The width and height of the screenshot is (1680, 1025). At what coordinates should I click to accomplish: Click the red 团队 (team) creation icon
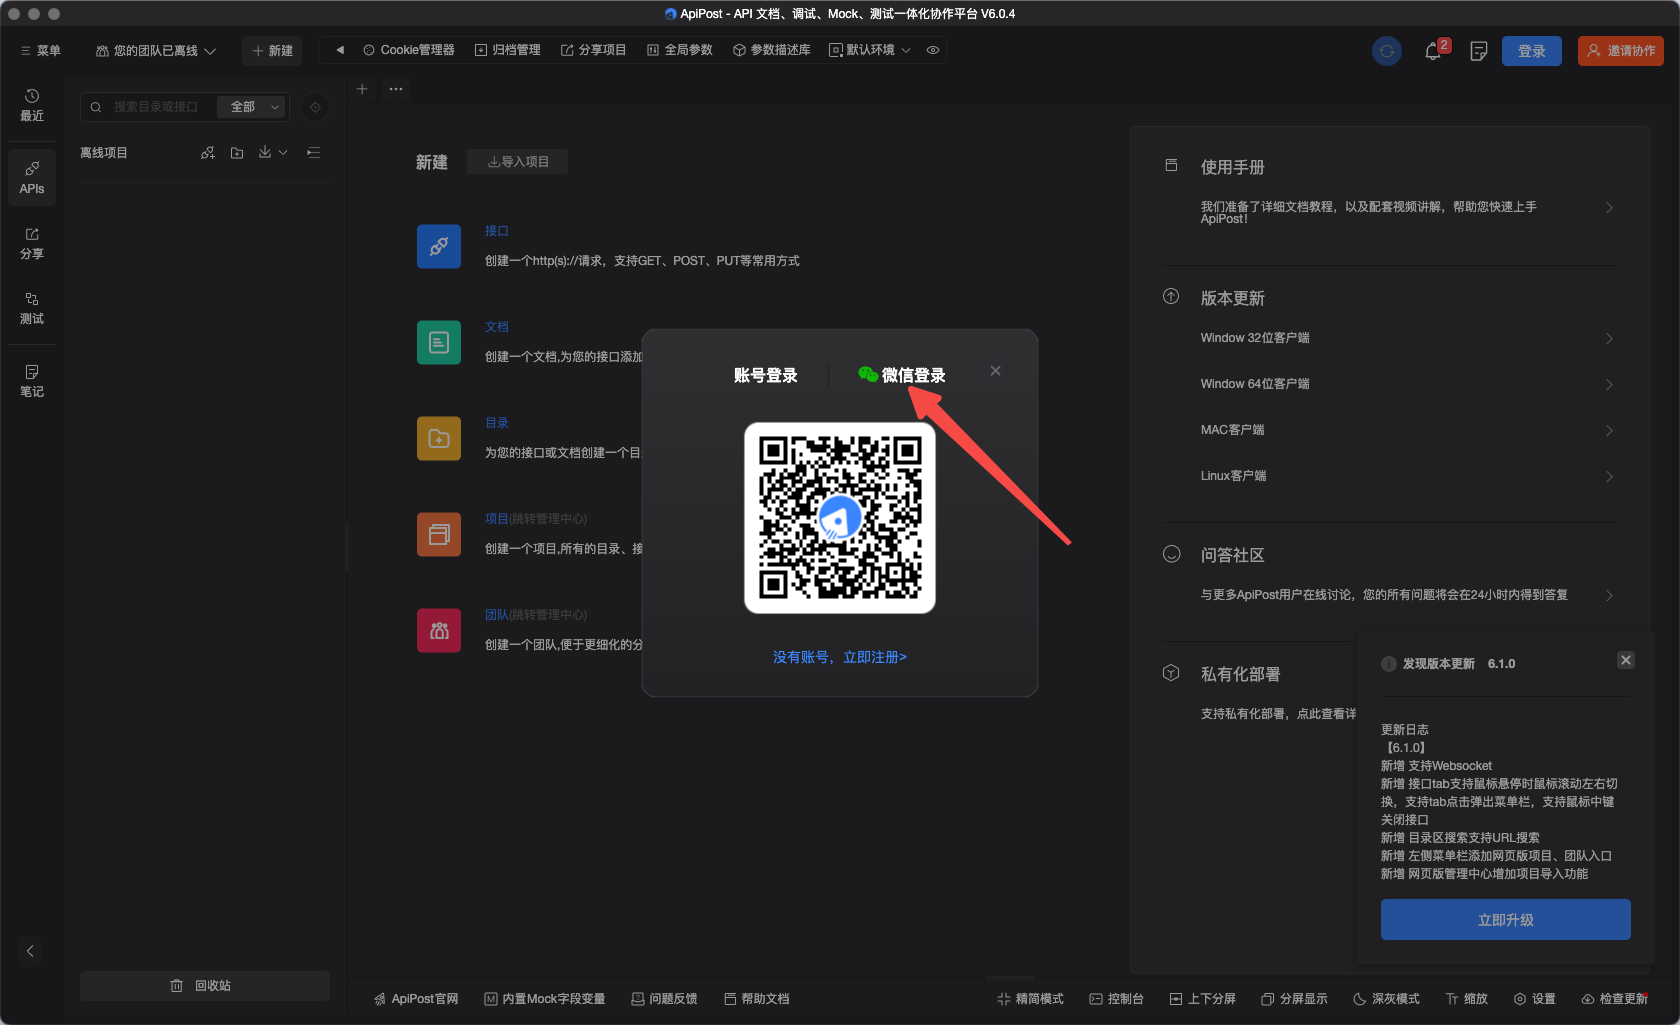coord(439,630)
